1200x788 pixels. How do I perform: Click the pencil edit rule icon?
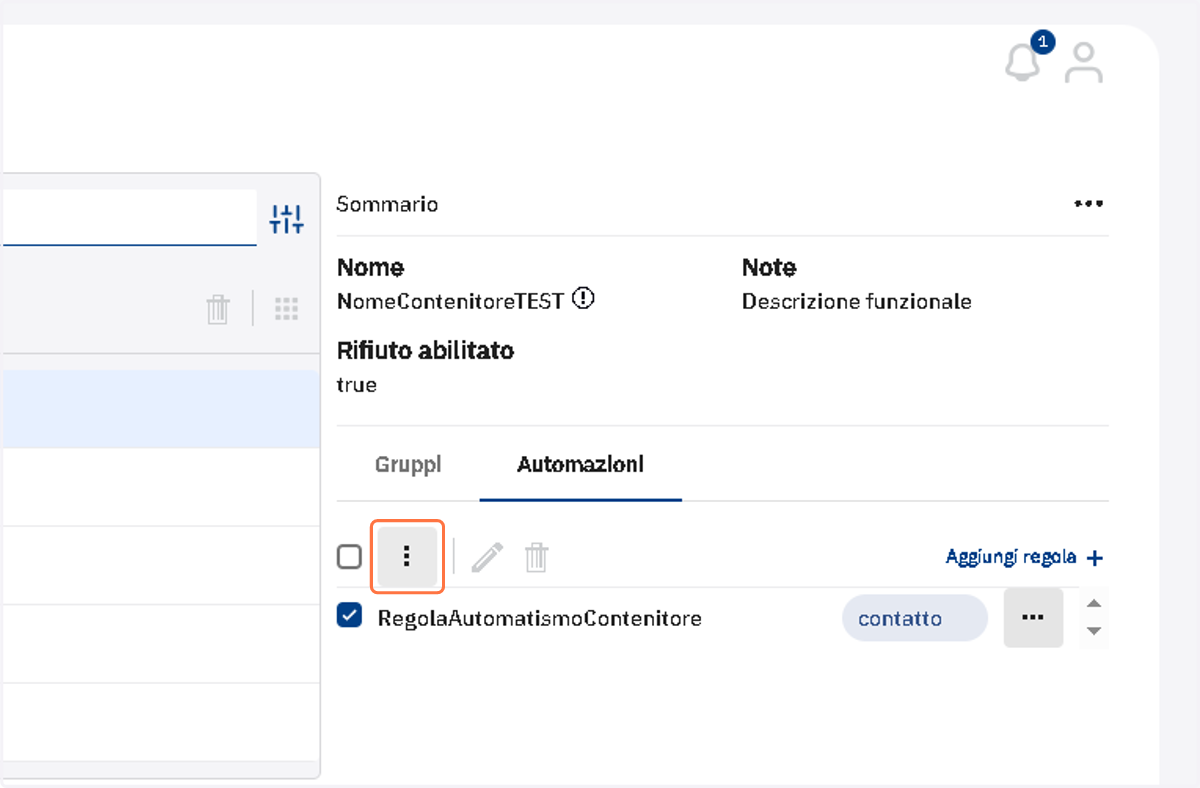tap(487, 557)
